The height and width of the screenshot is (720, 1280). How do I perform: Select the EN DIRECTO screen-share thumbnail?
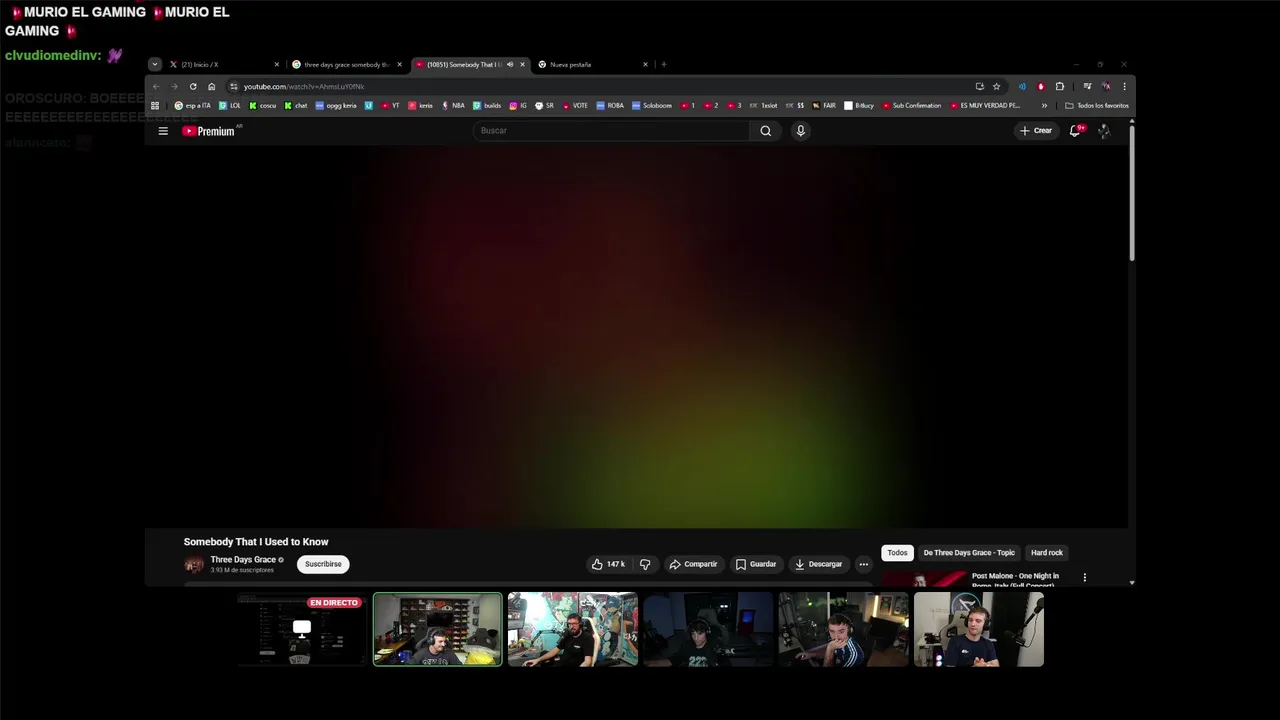[302, 629]
